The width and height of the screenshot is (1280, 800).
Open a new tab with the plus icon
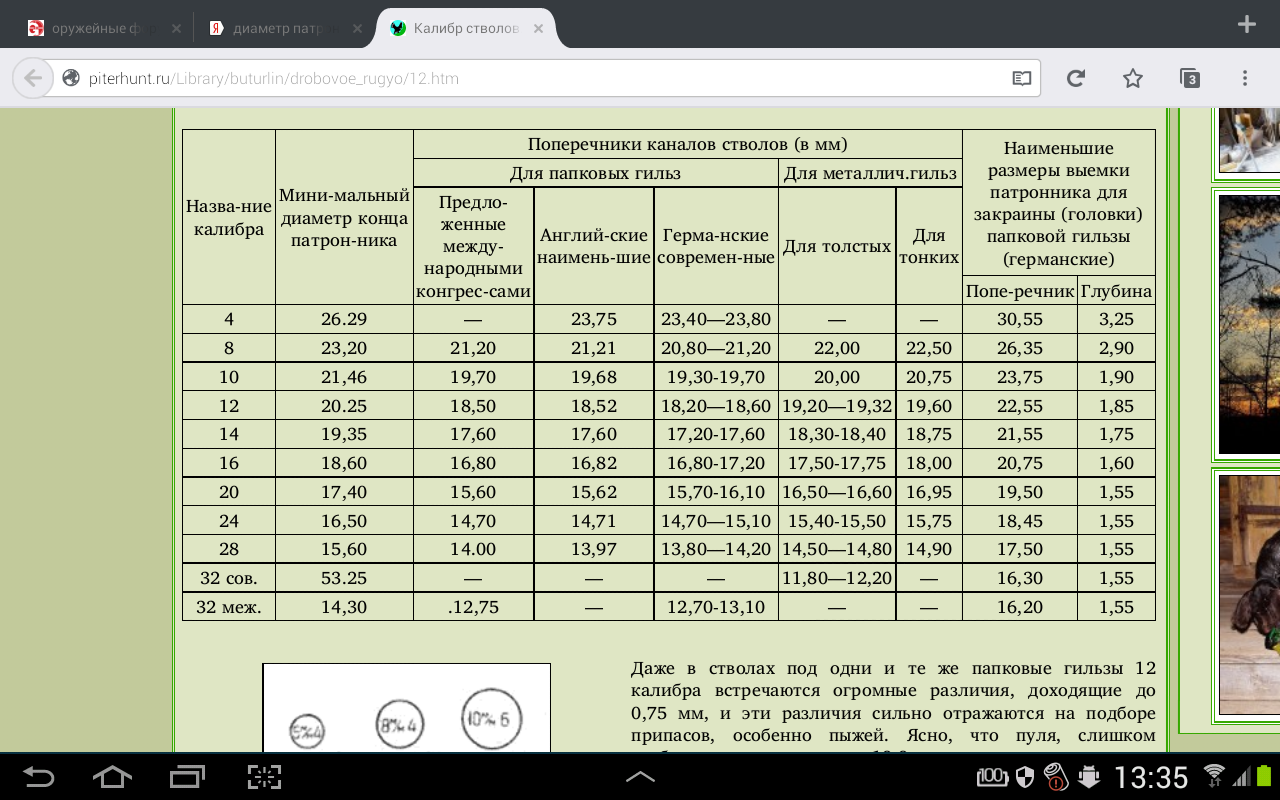(1246, 25)
